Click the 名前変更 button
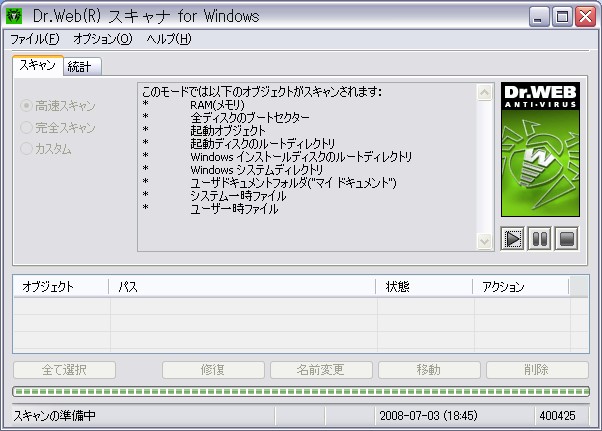Viewport: 602px width, 431px height. click(x=321, y=370)
